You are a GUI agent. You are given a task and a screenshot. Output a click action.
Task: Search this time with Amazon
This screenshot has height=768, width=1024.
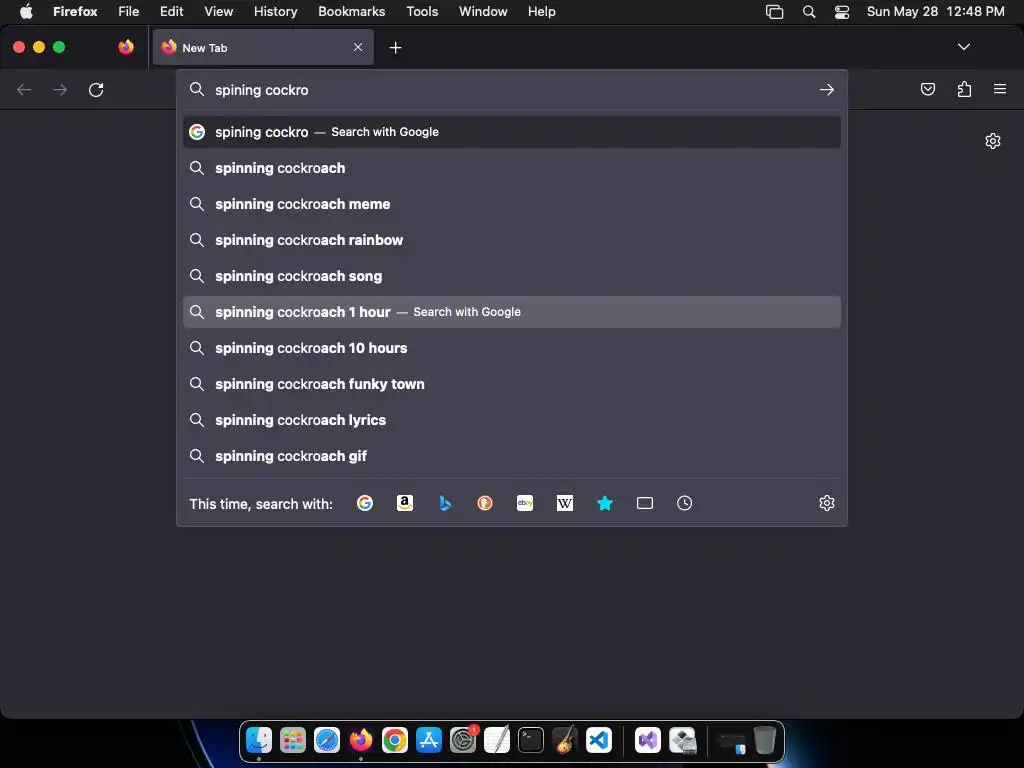click(x=405, y=503)
